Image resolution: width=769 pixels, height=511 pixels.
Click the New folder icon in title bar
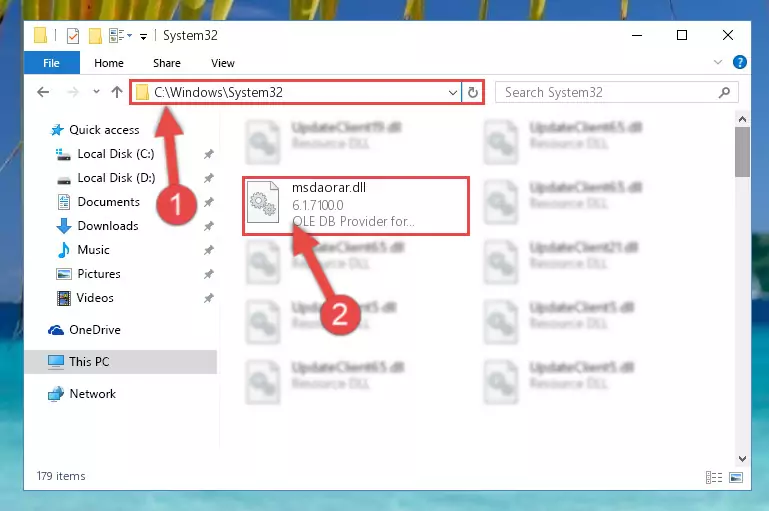(x=95, y=36)
